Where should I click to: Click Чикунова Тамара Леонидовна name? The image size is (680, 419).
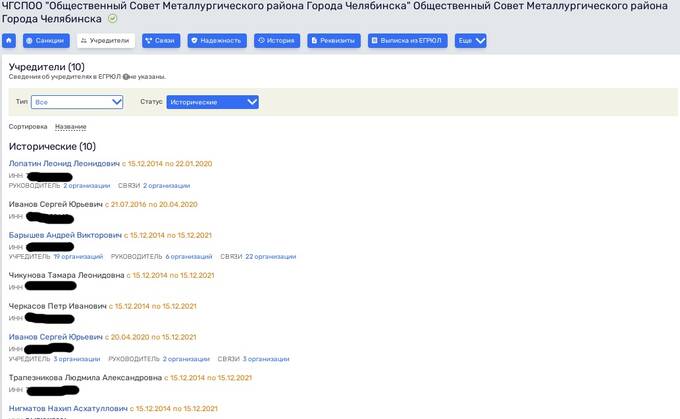pos(66,275)
